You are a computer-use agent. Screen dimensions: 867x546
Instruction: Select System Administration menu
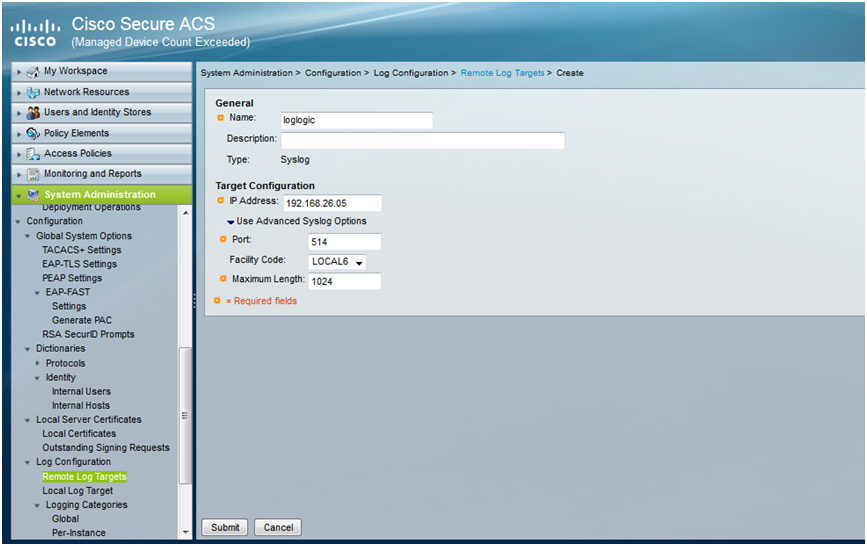tap(102, 195)
